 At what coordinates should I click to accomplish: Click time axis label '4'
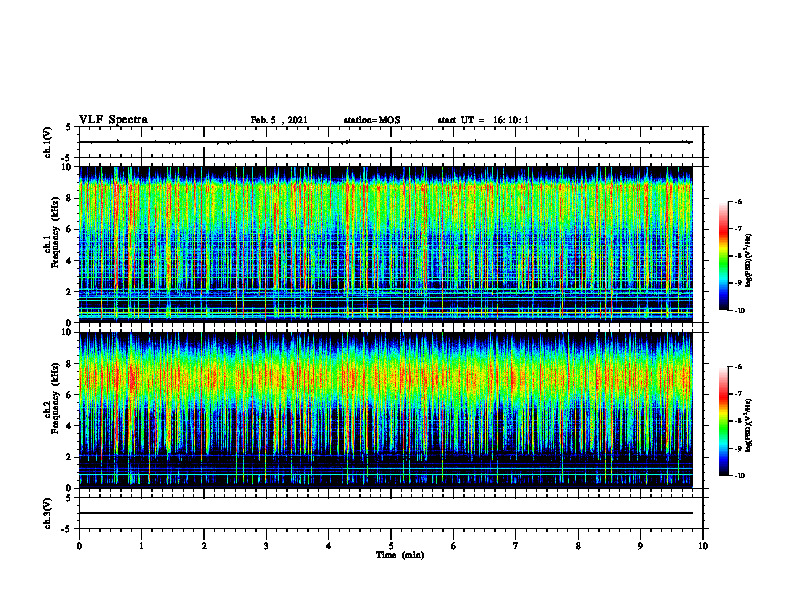pos(329,546)
